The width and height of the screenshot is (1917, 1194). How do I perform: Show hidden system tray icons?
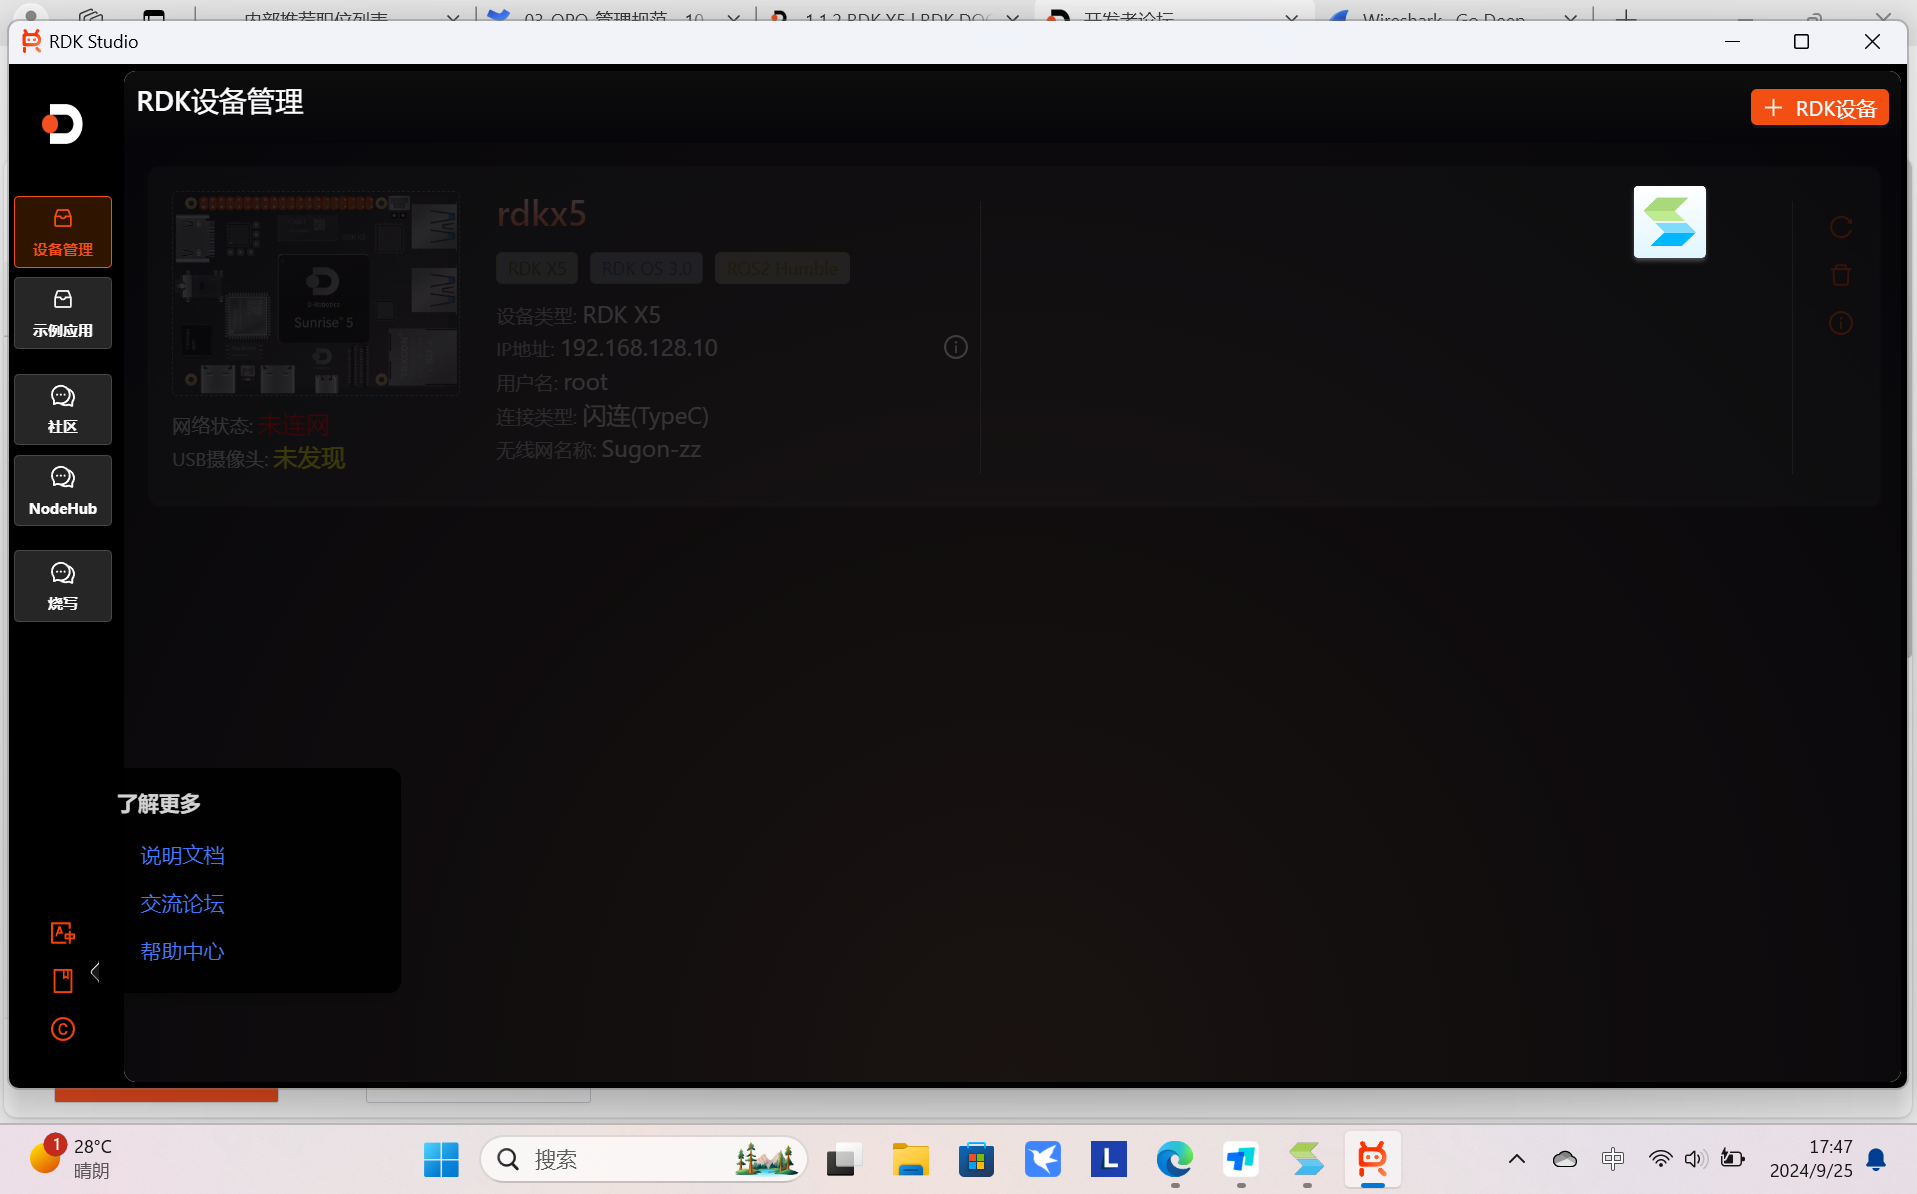(x=1517, y=1159)
